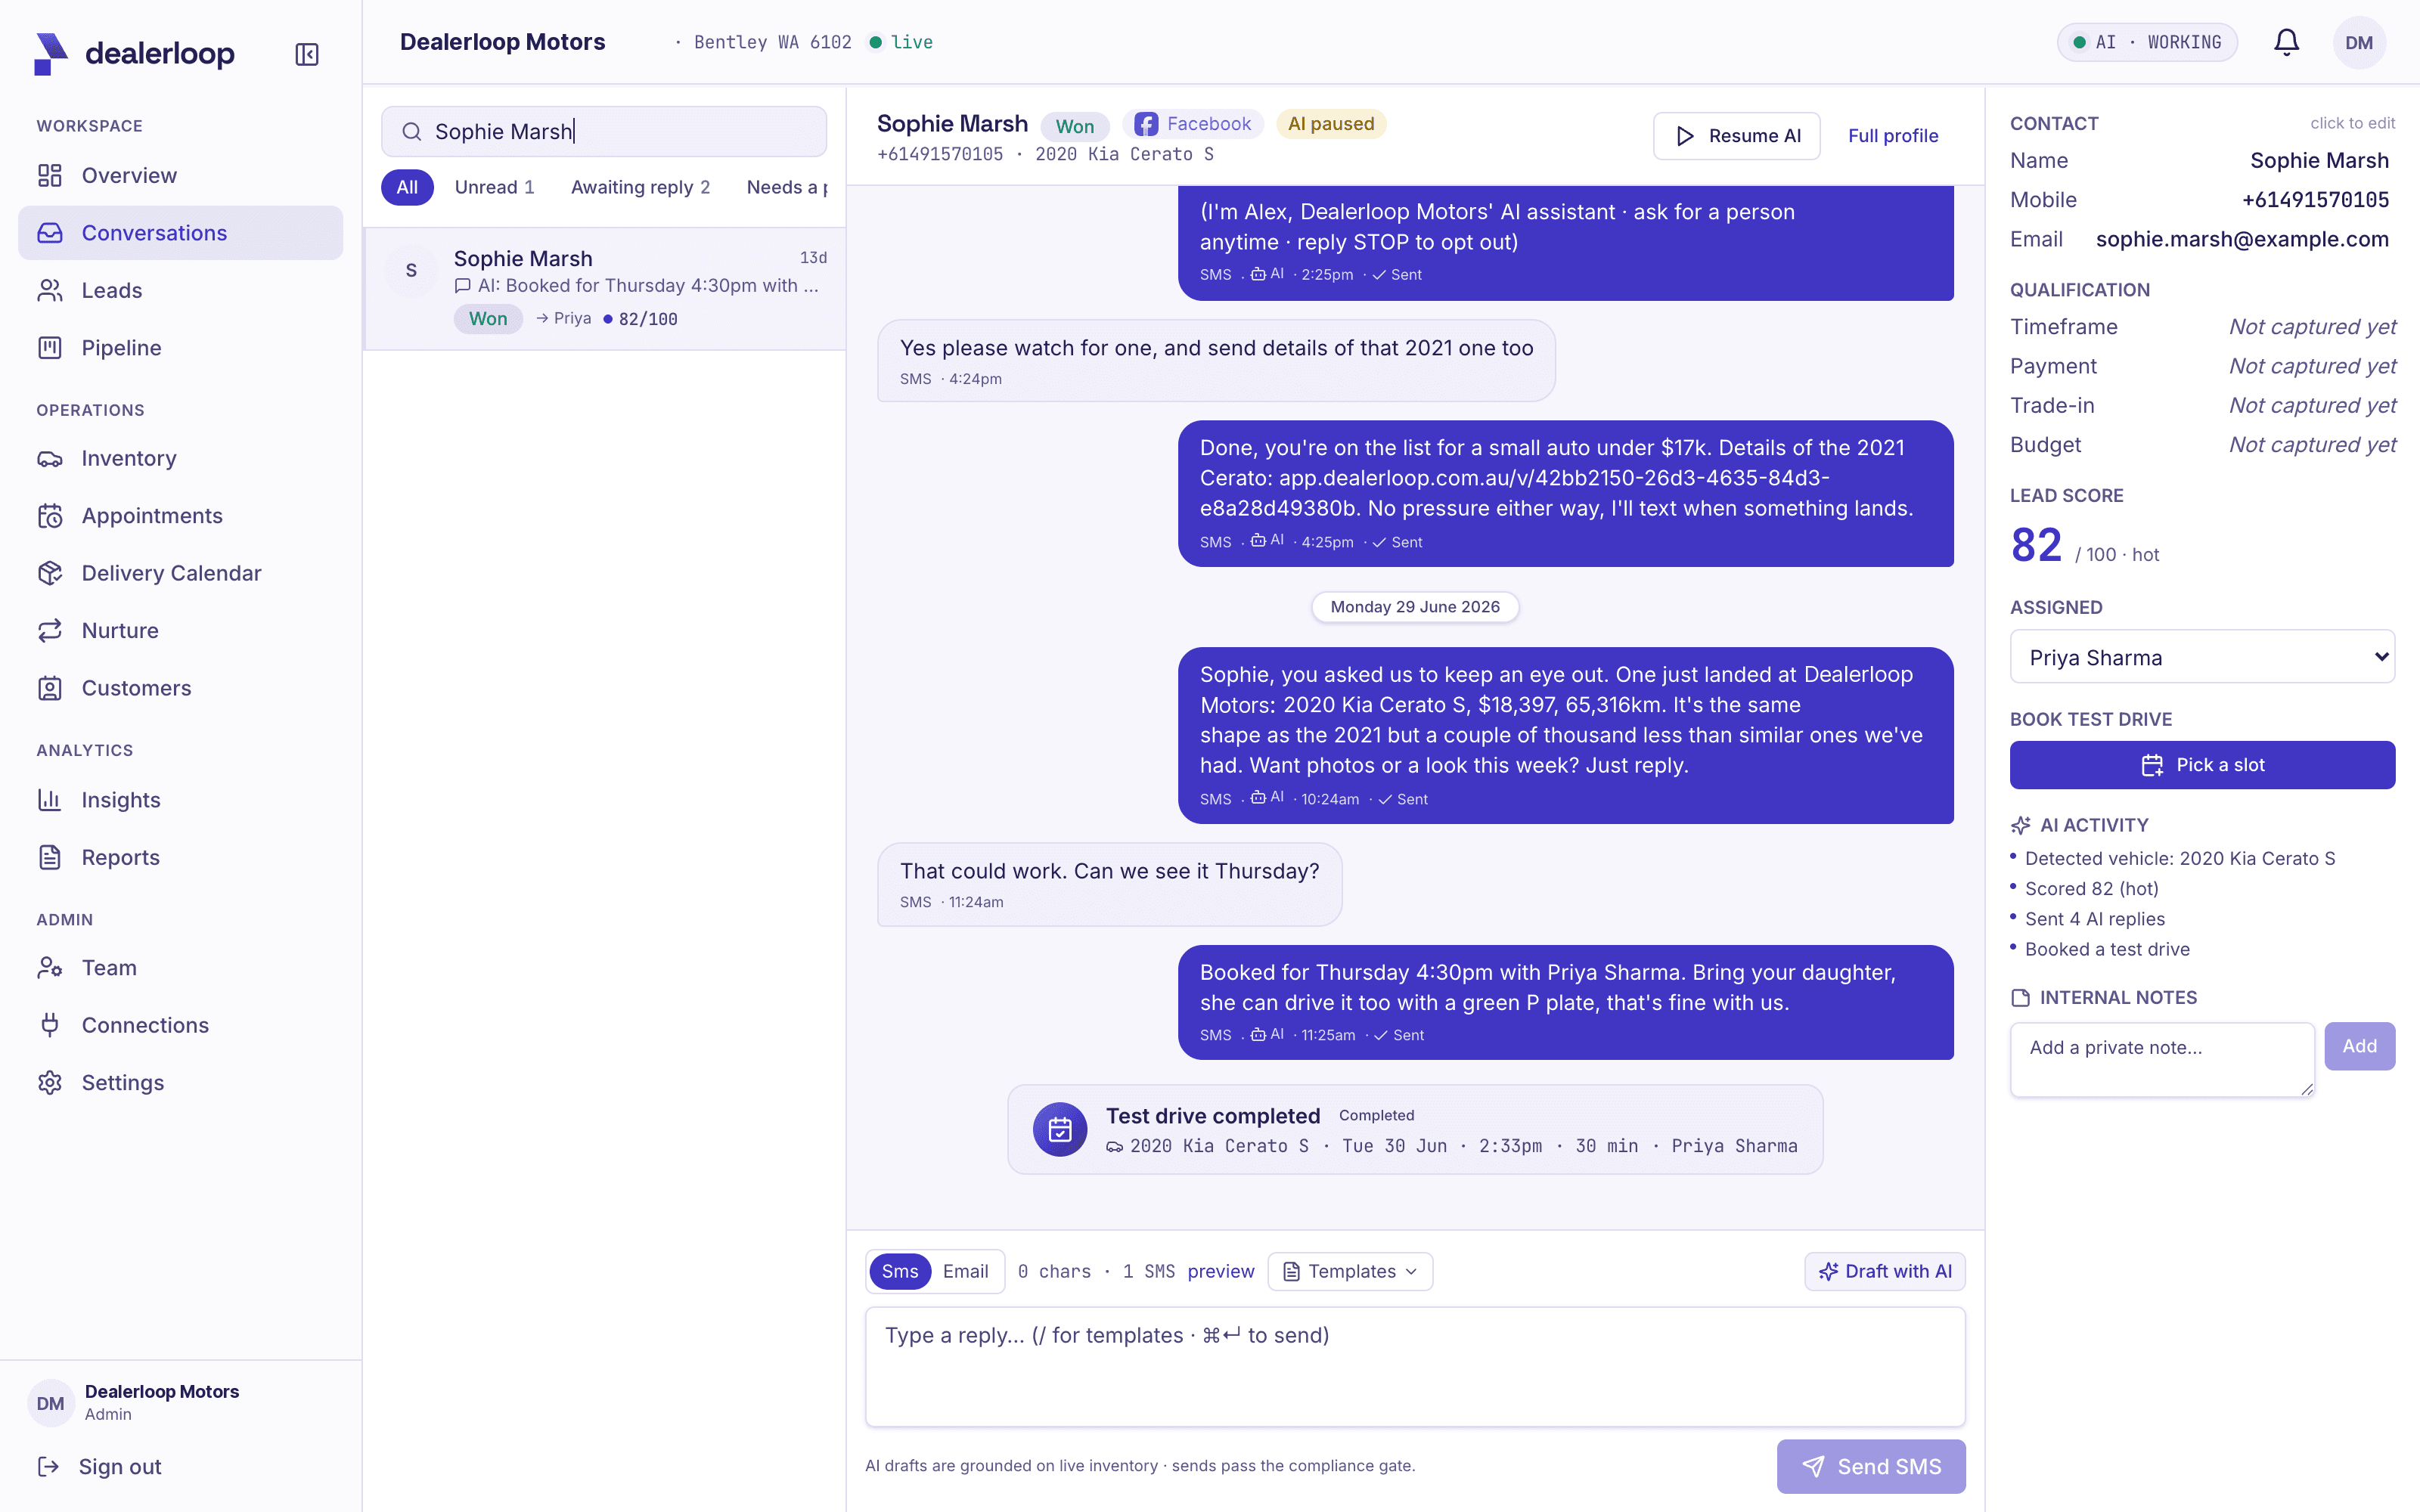2420x1512 pixels.
Task: Focus the Type a reply text area
Action: click(1415, 1367)
